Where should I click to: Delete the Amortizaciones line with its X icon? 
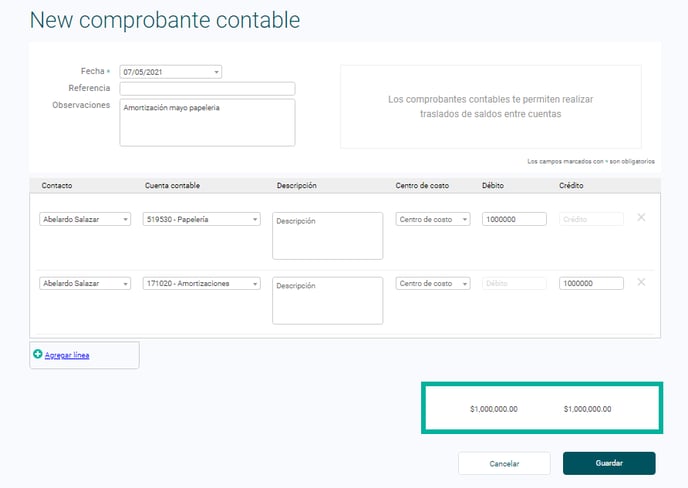(641, 282)
